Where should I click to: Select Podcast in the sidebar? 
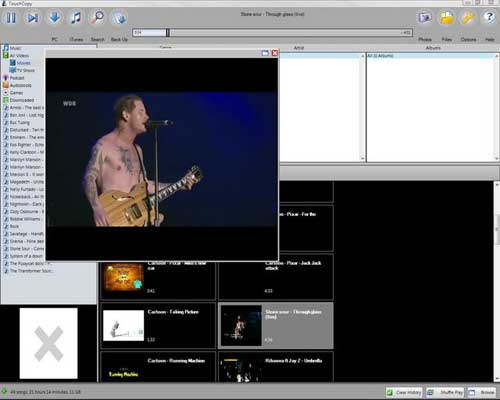click(x=17, y=78)
